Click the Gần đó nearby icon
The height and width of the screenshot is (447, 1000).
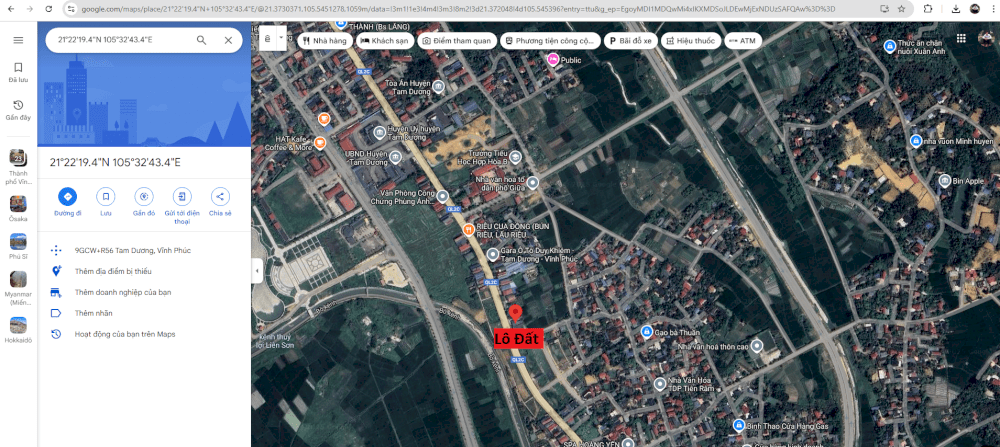pyautogui.click(x=144, y=196)
